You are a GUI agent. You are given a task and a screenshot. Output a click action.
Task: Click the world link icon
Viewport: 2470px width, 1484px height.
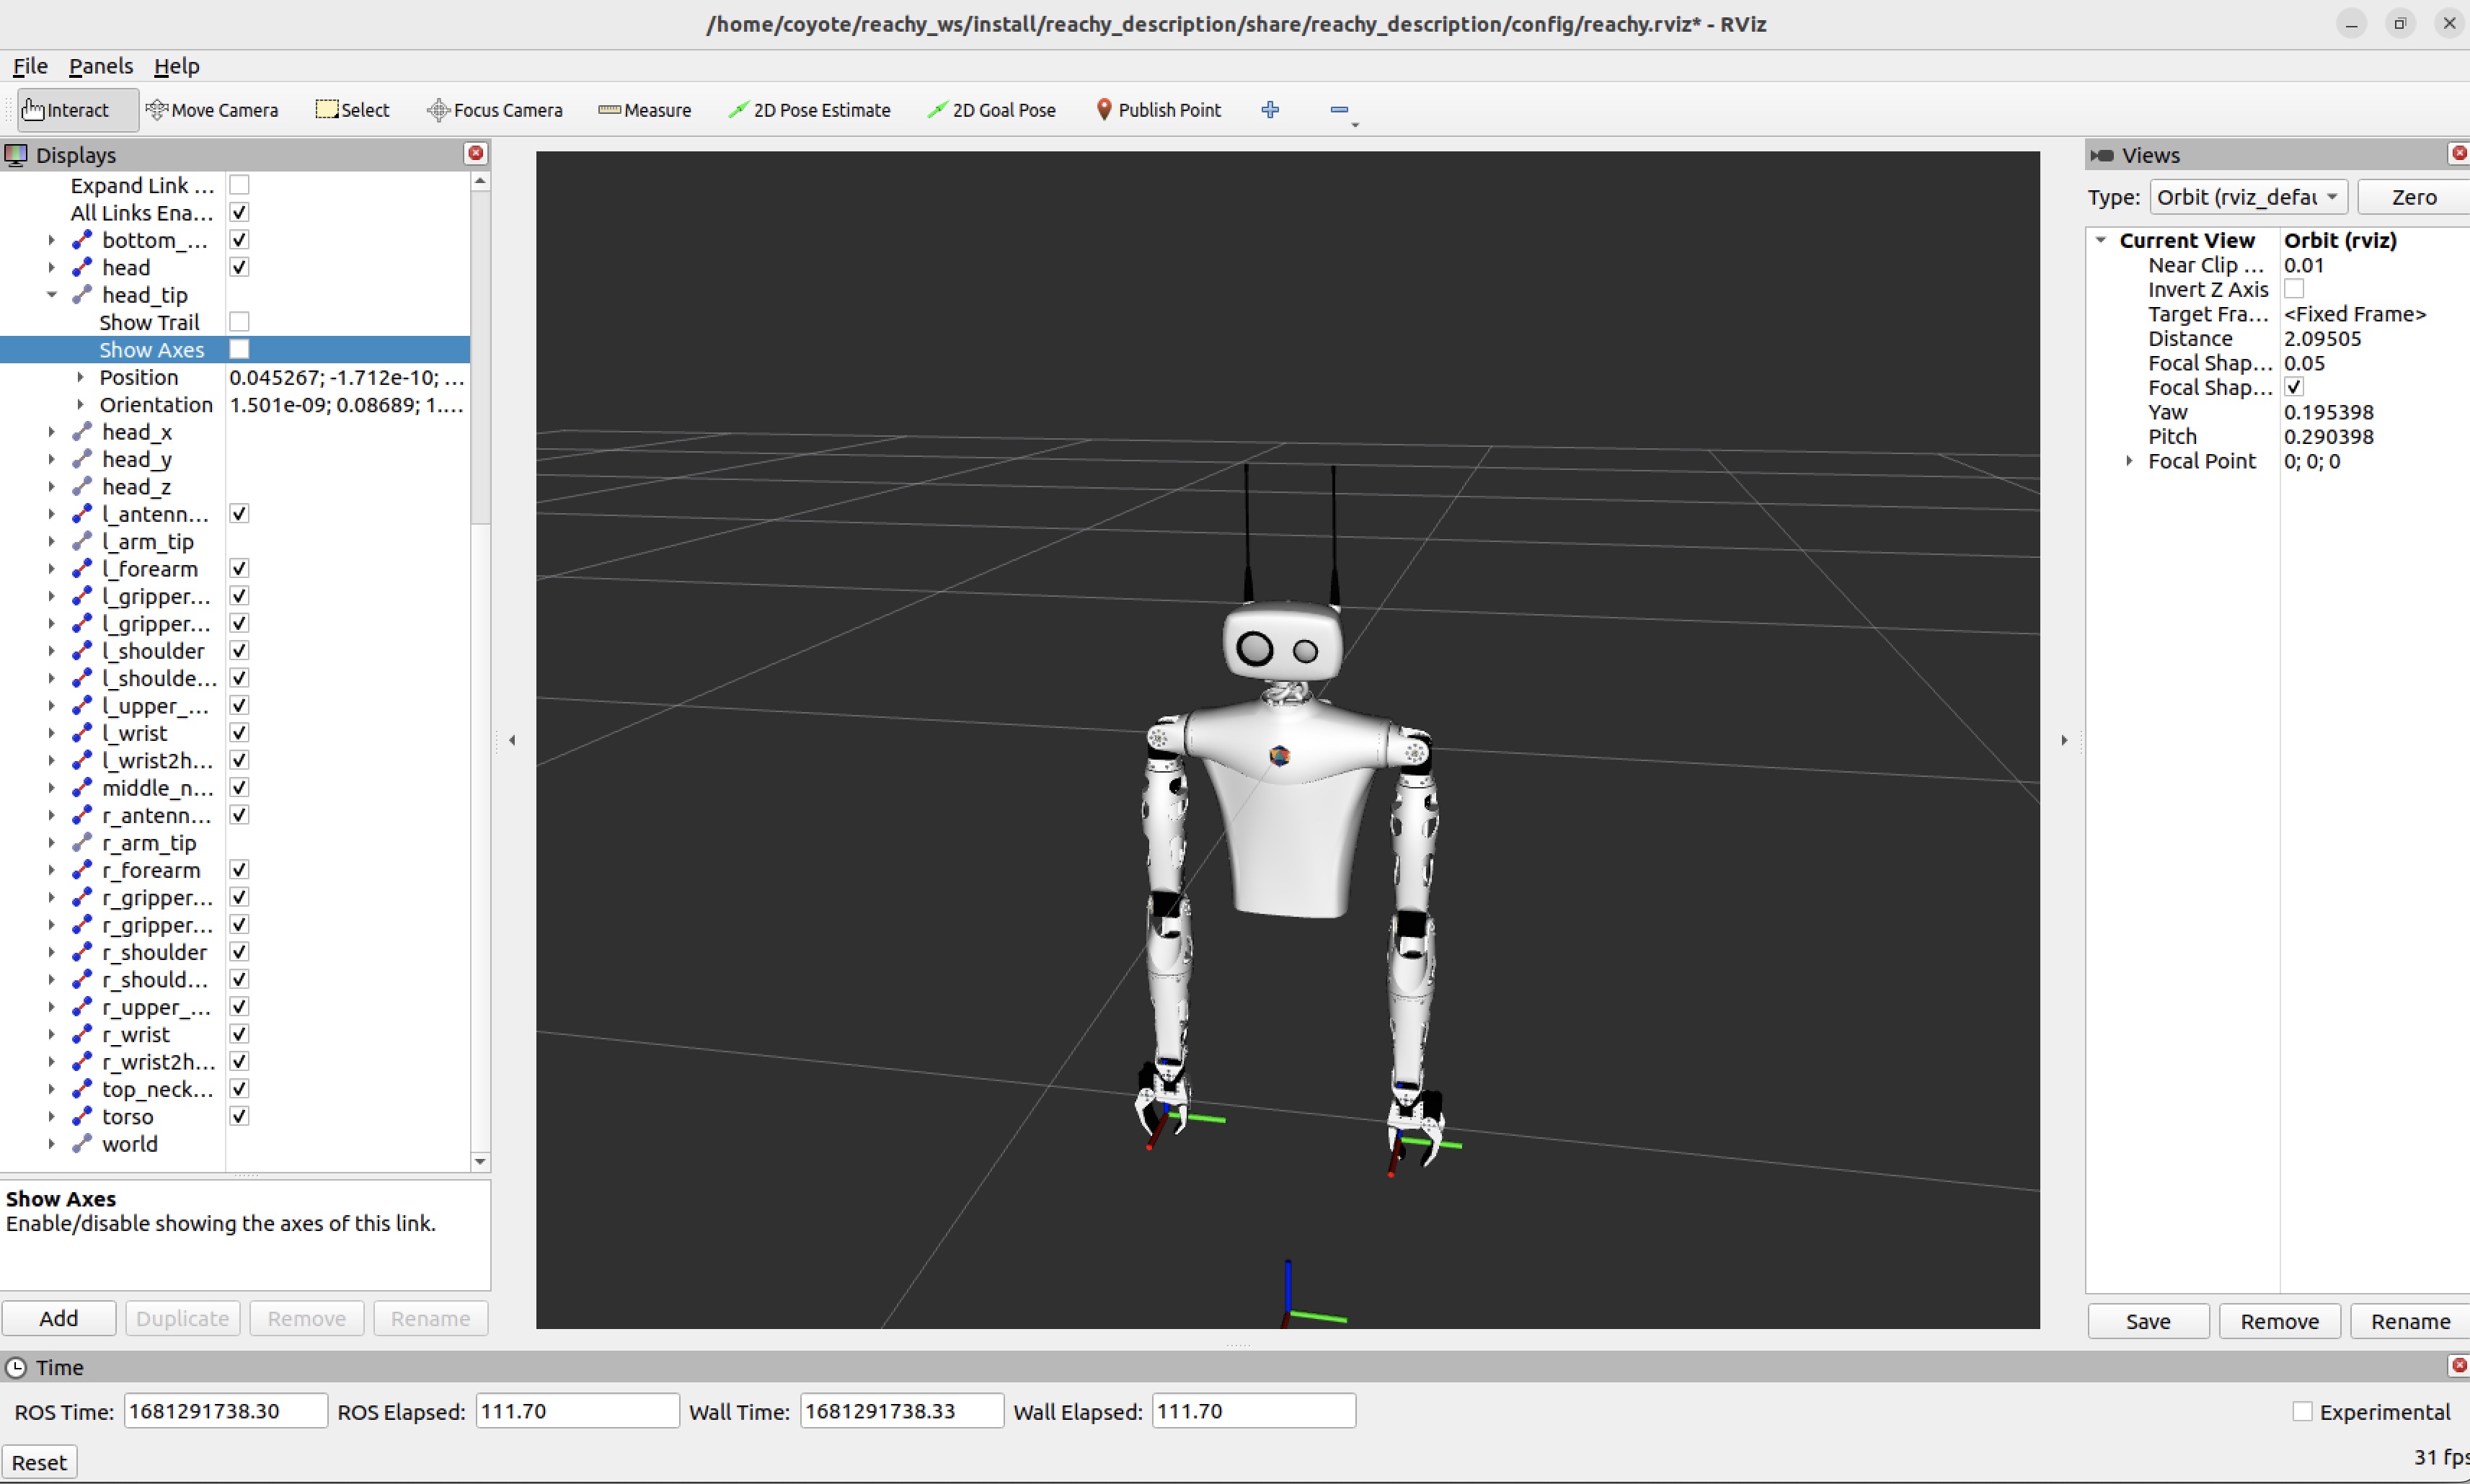tap(82, 1144)
